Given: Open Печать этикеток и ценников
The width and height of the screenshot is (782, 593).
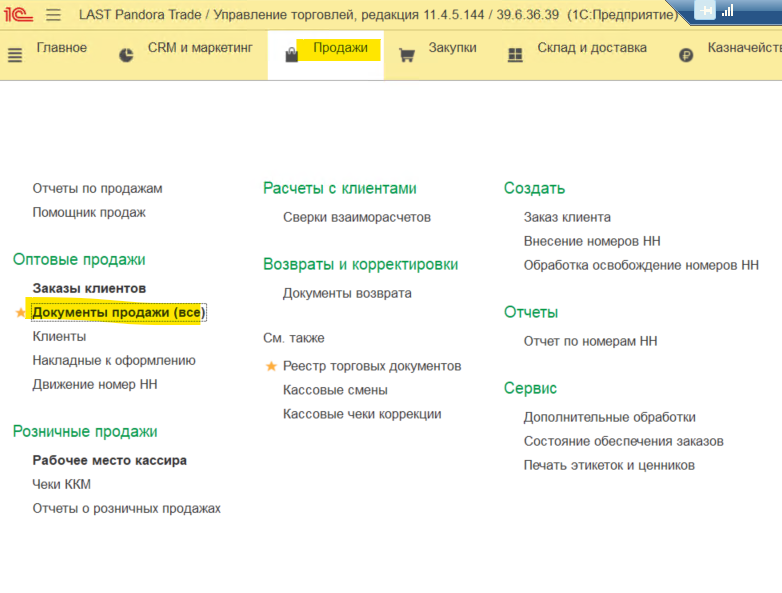Looking at the screenshot, I should click(x=609, y=465).
